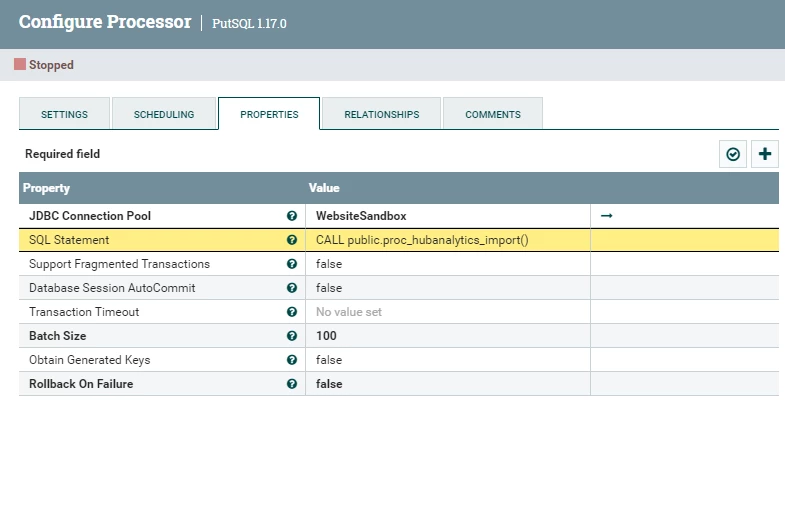Viewport: 785px width, 506px height.
Task: Click help icon for Transaction Timeout
Action: pos(292,312)
